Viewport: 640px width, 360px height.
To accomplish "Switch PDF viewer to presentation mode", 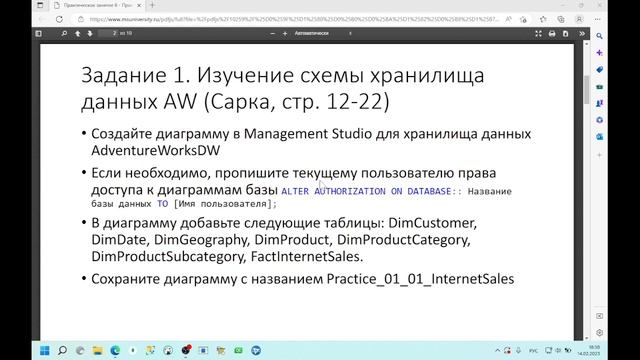I will [538, 34].
